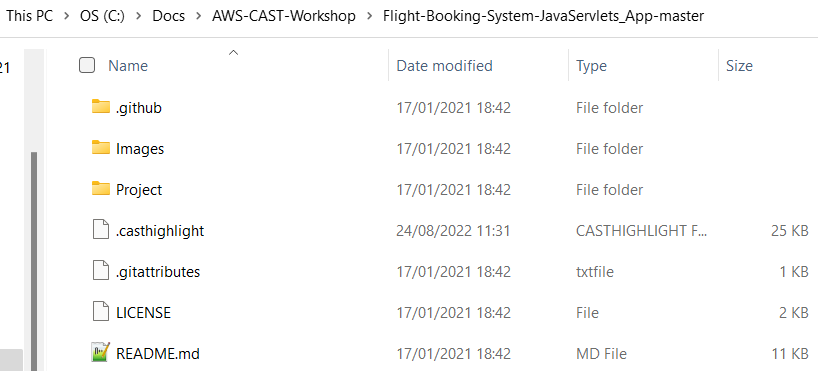The height and width of the screenshot is (371, 818).
Task: Go to AWS-CAST-Workshop in the address path
Action: [284, 16]
